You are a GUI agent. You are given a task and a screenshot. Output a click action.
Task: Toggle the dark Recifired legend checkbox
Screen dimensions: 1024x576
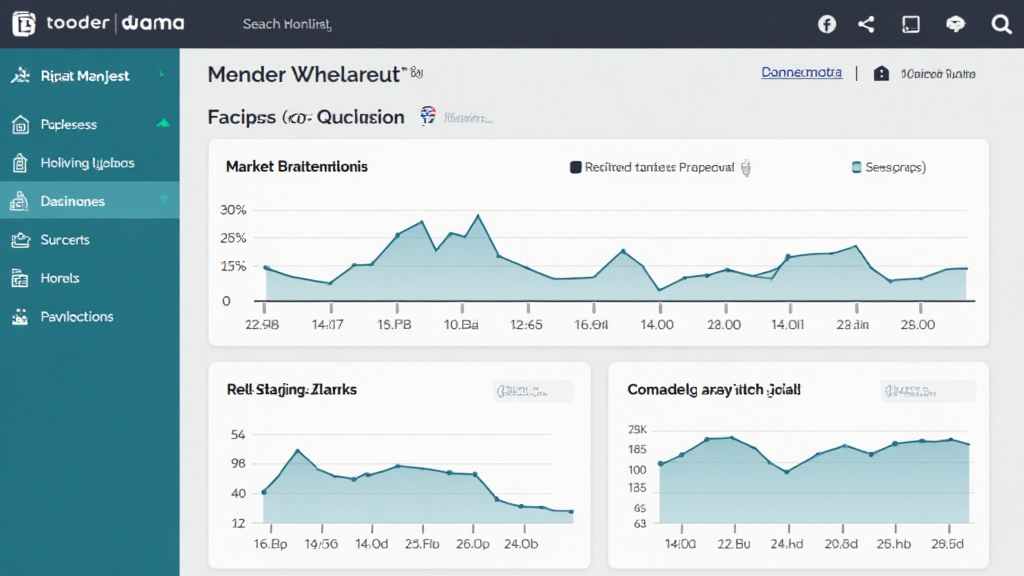pyautogui.click(x=575, y=168)
